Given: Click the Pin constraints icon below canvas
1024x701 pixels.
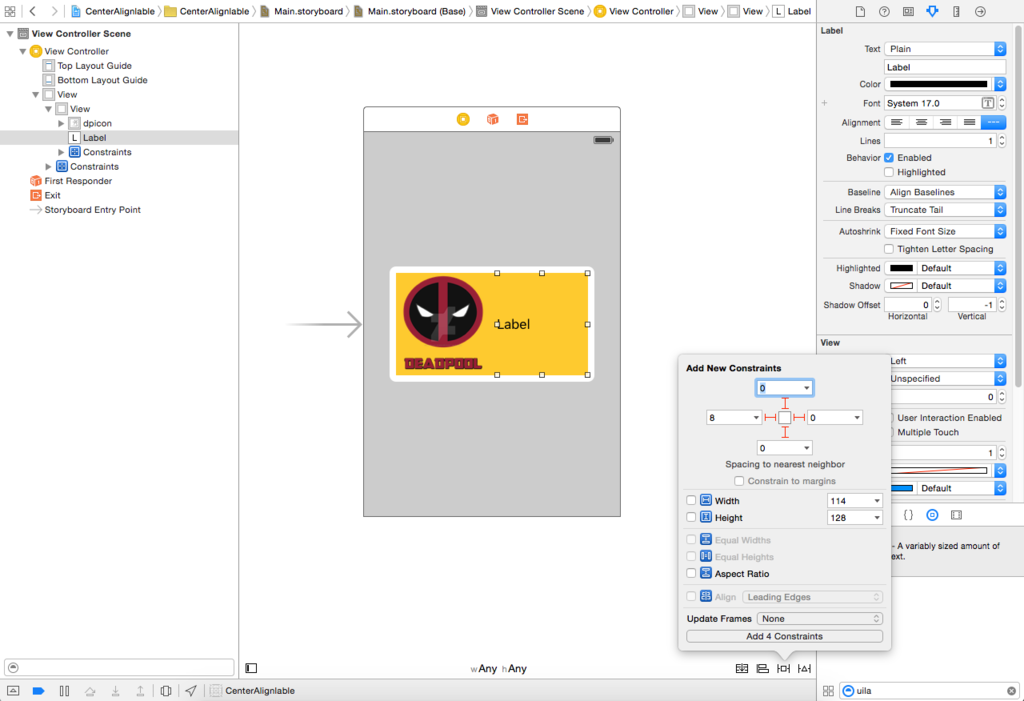Looking at the screenshot, I should coord(783,668).
